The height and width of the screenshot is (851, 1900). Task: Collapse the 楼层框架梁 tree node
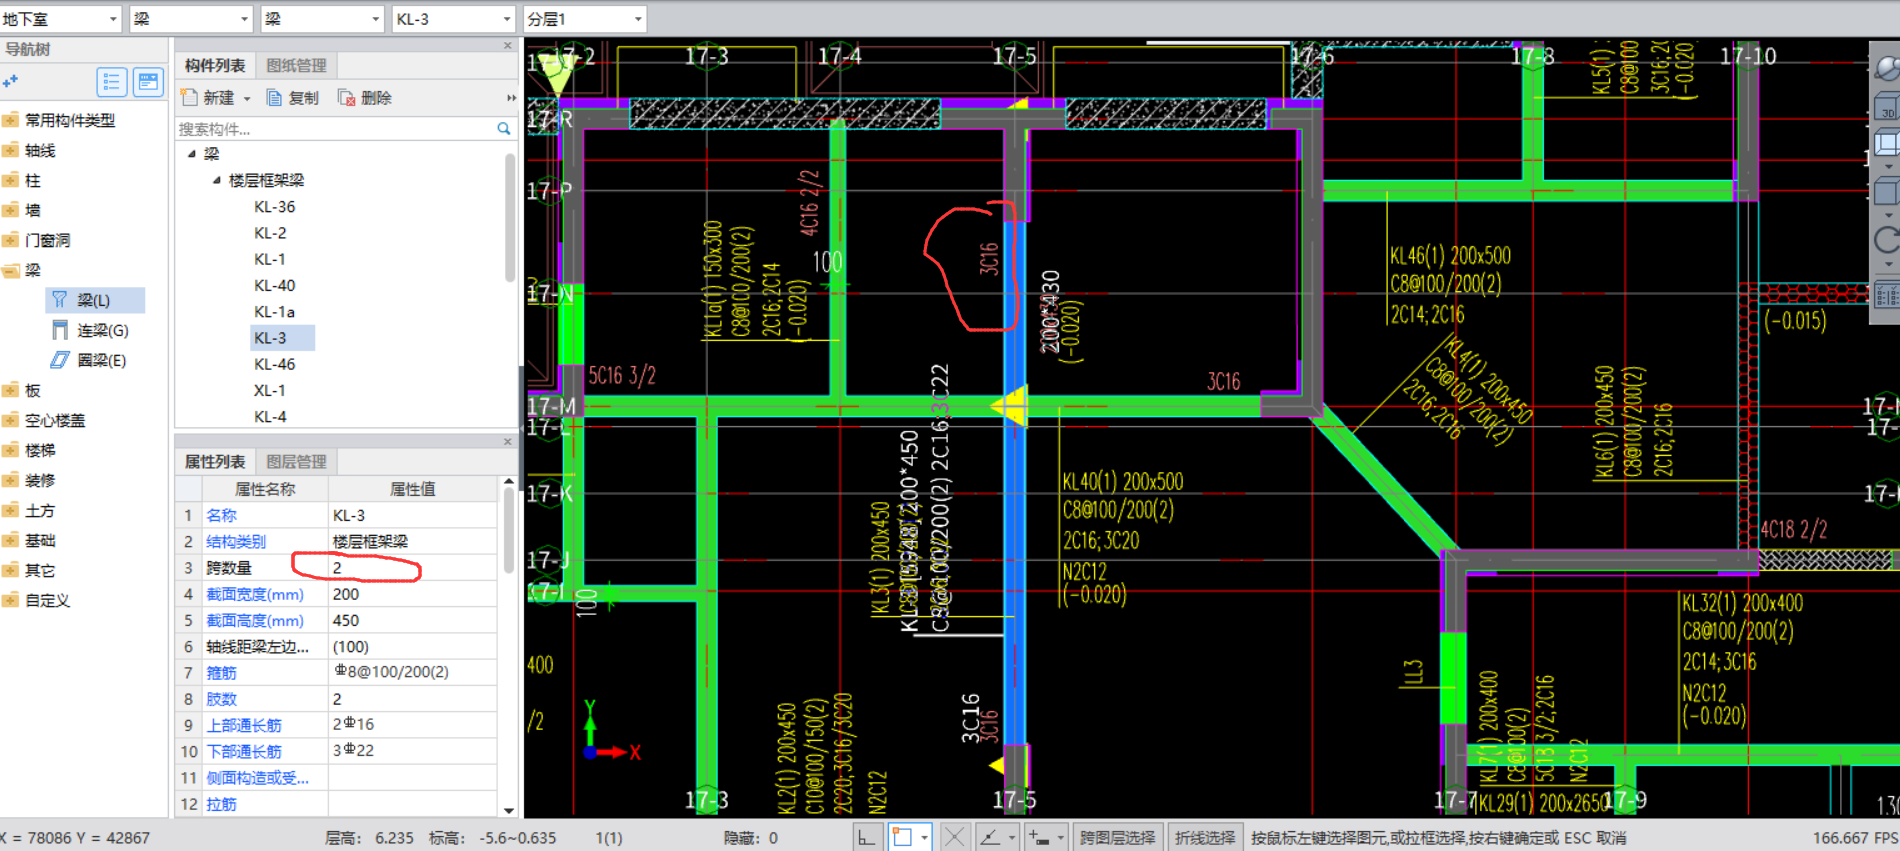pyautogui.click(x=216, y=180)
